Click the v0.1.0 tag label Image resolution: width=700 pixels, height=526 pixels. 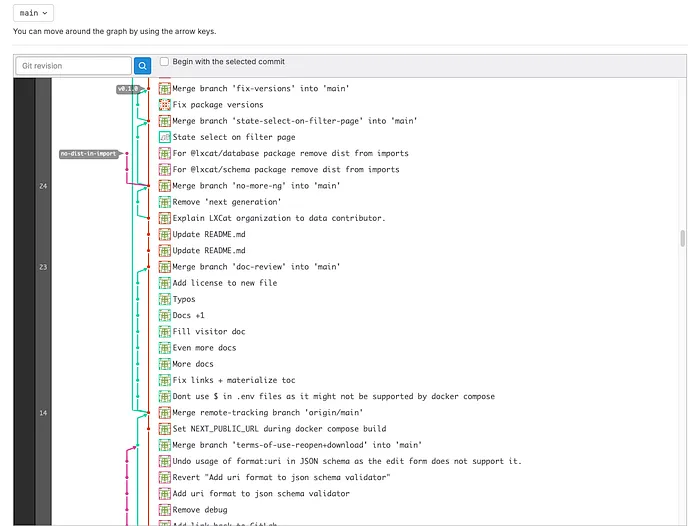coord(129,89)
